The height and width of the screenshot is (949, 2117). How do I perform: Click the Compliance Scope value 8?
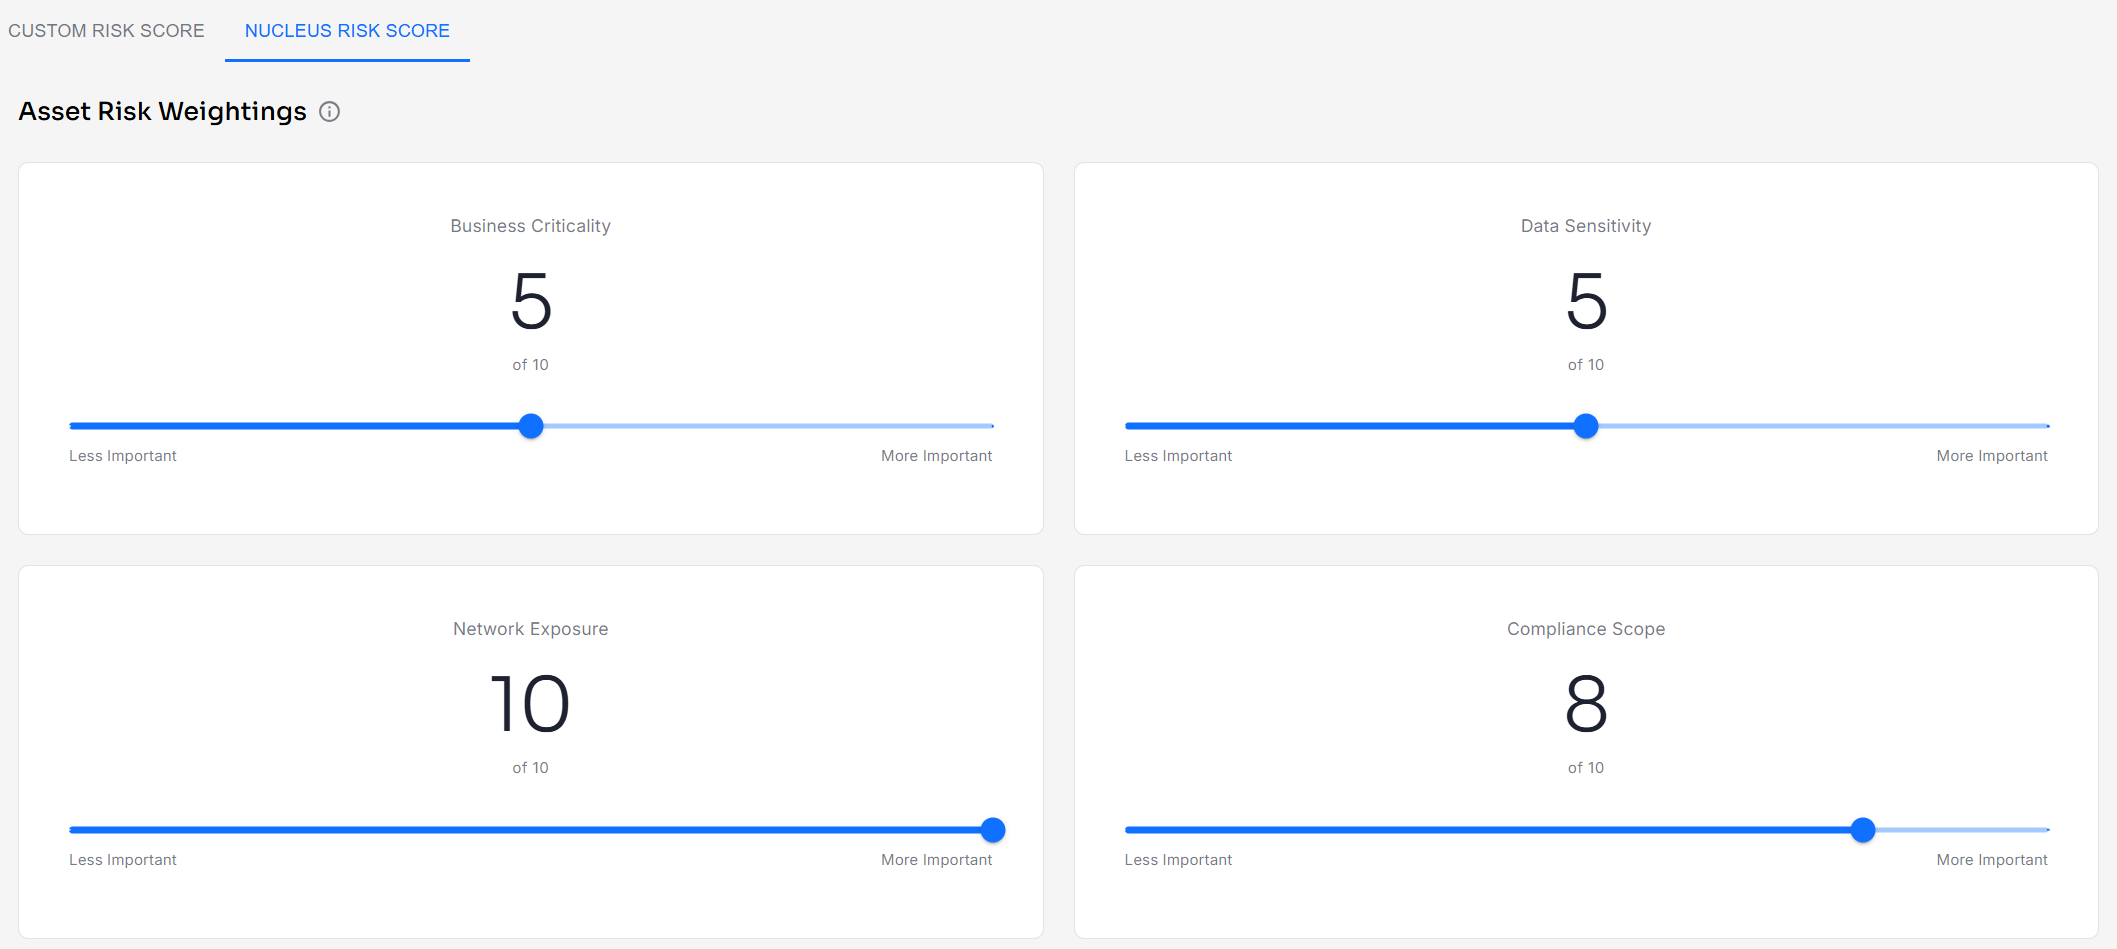point(1586,705)
